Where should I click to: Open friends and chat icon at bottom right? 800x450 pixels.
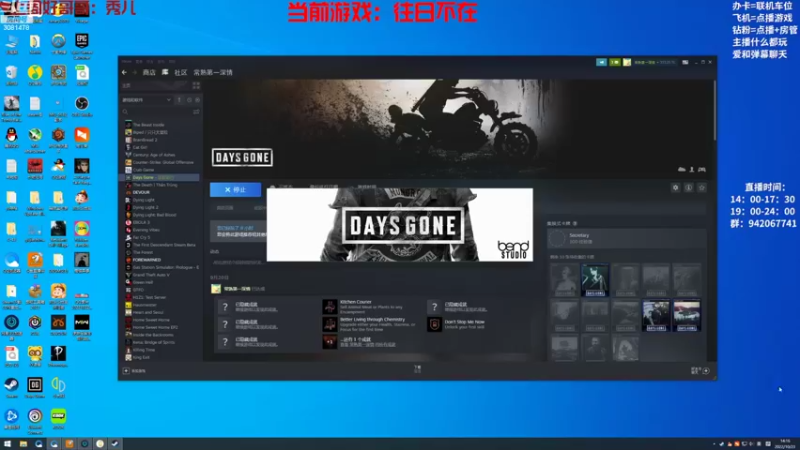pos(699,371)
